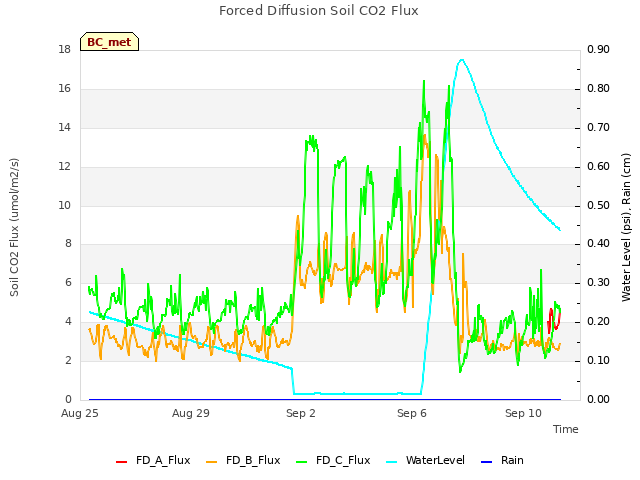
Task: Click the 14 value on left axis
Action: click(65, 128)
